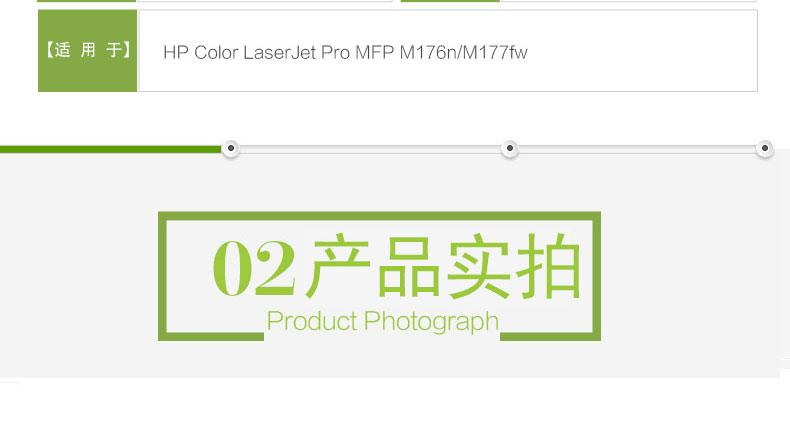Click the gray track between first and middle dots
The width and height of the screenshot is (790, 442).
pos(370,149)
